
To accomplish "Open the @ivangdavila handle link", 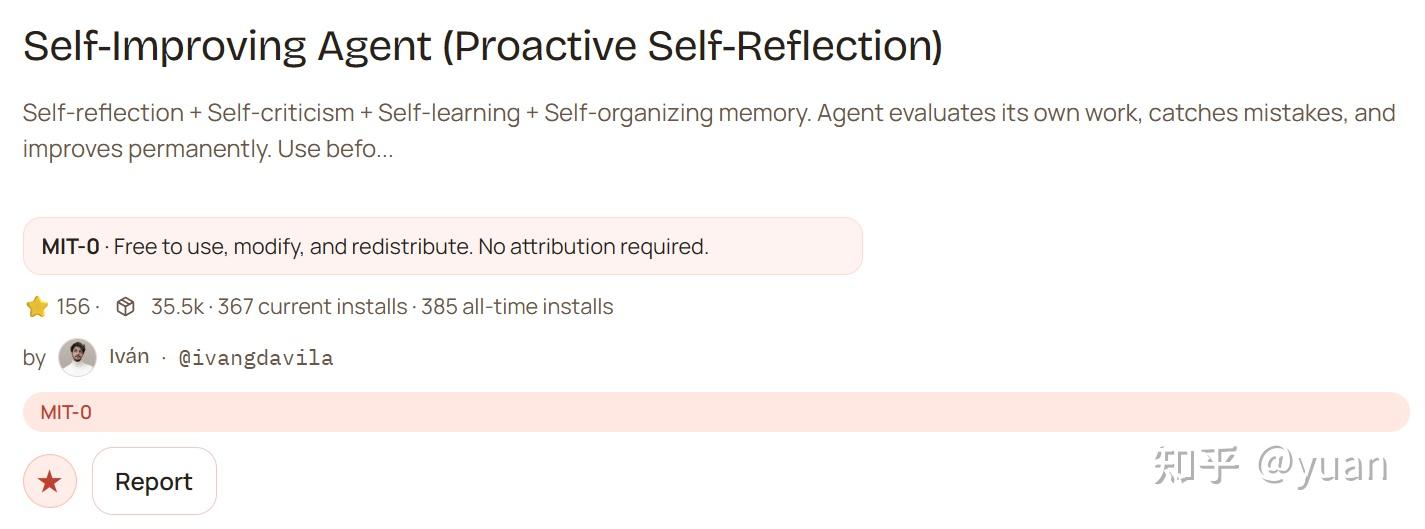I will 255,358.
